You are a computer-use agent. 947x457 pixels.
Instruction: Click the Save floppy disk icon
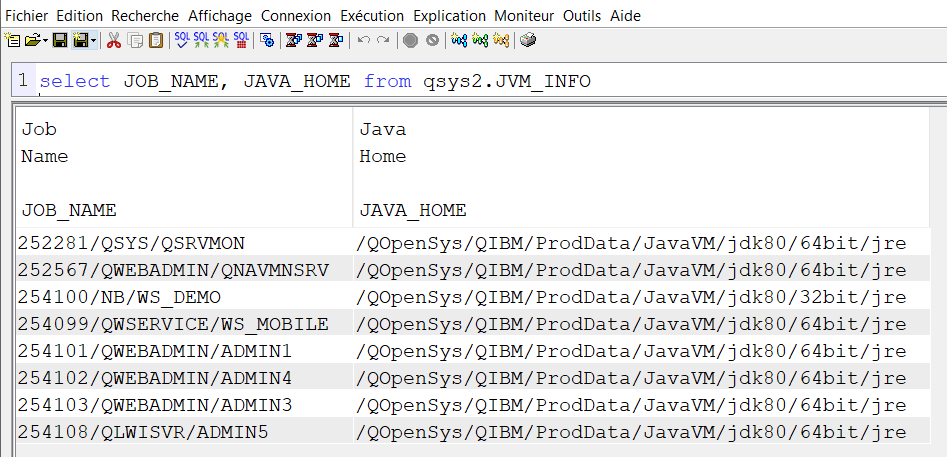pyautogui.click(x=60, y=40)
